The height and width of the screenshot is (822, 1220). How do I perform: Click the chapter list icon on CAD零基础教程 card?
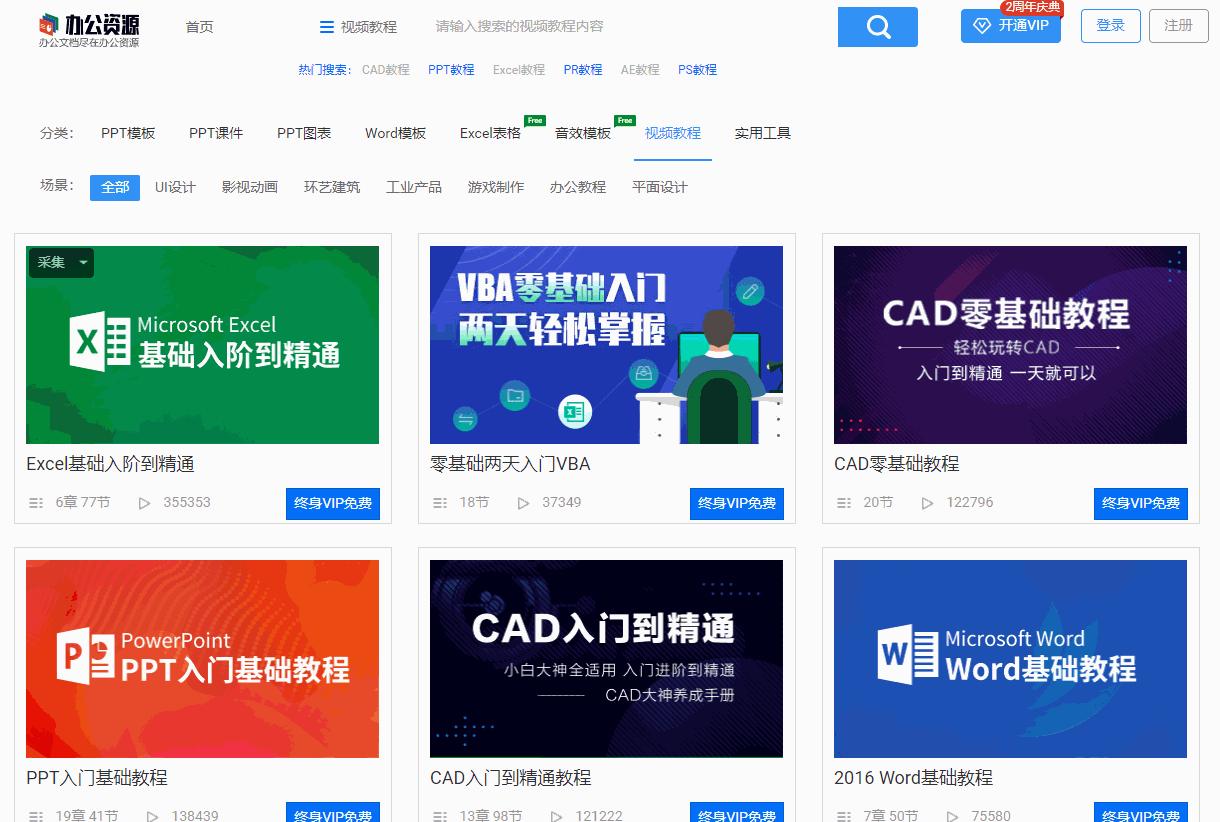[x=844, y=503]
